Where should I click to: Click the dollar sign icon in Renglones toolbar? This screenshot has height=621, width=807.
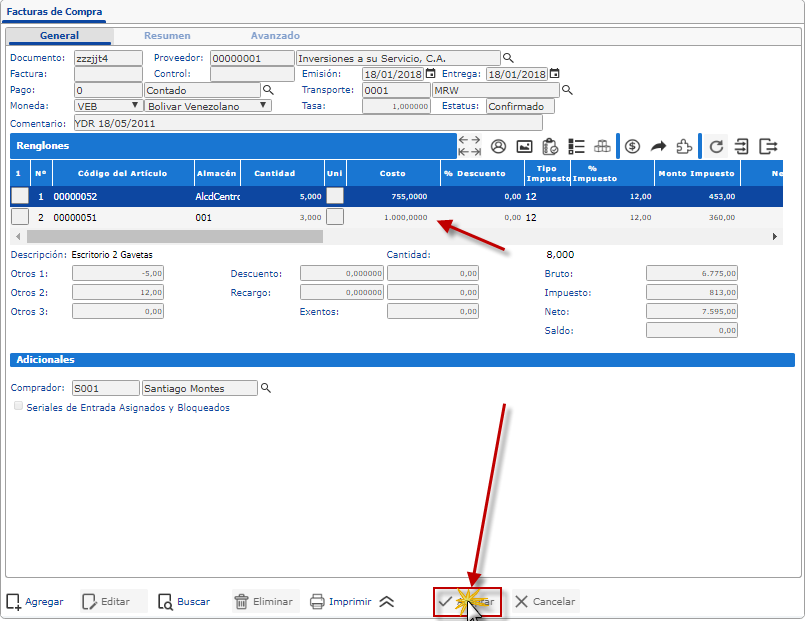coord(632,146)
